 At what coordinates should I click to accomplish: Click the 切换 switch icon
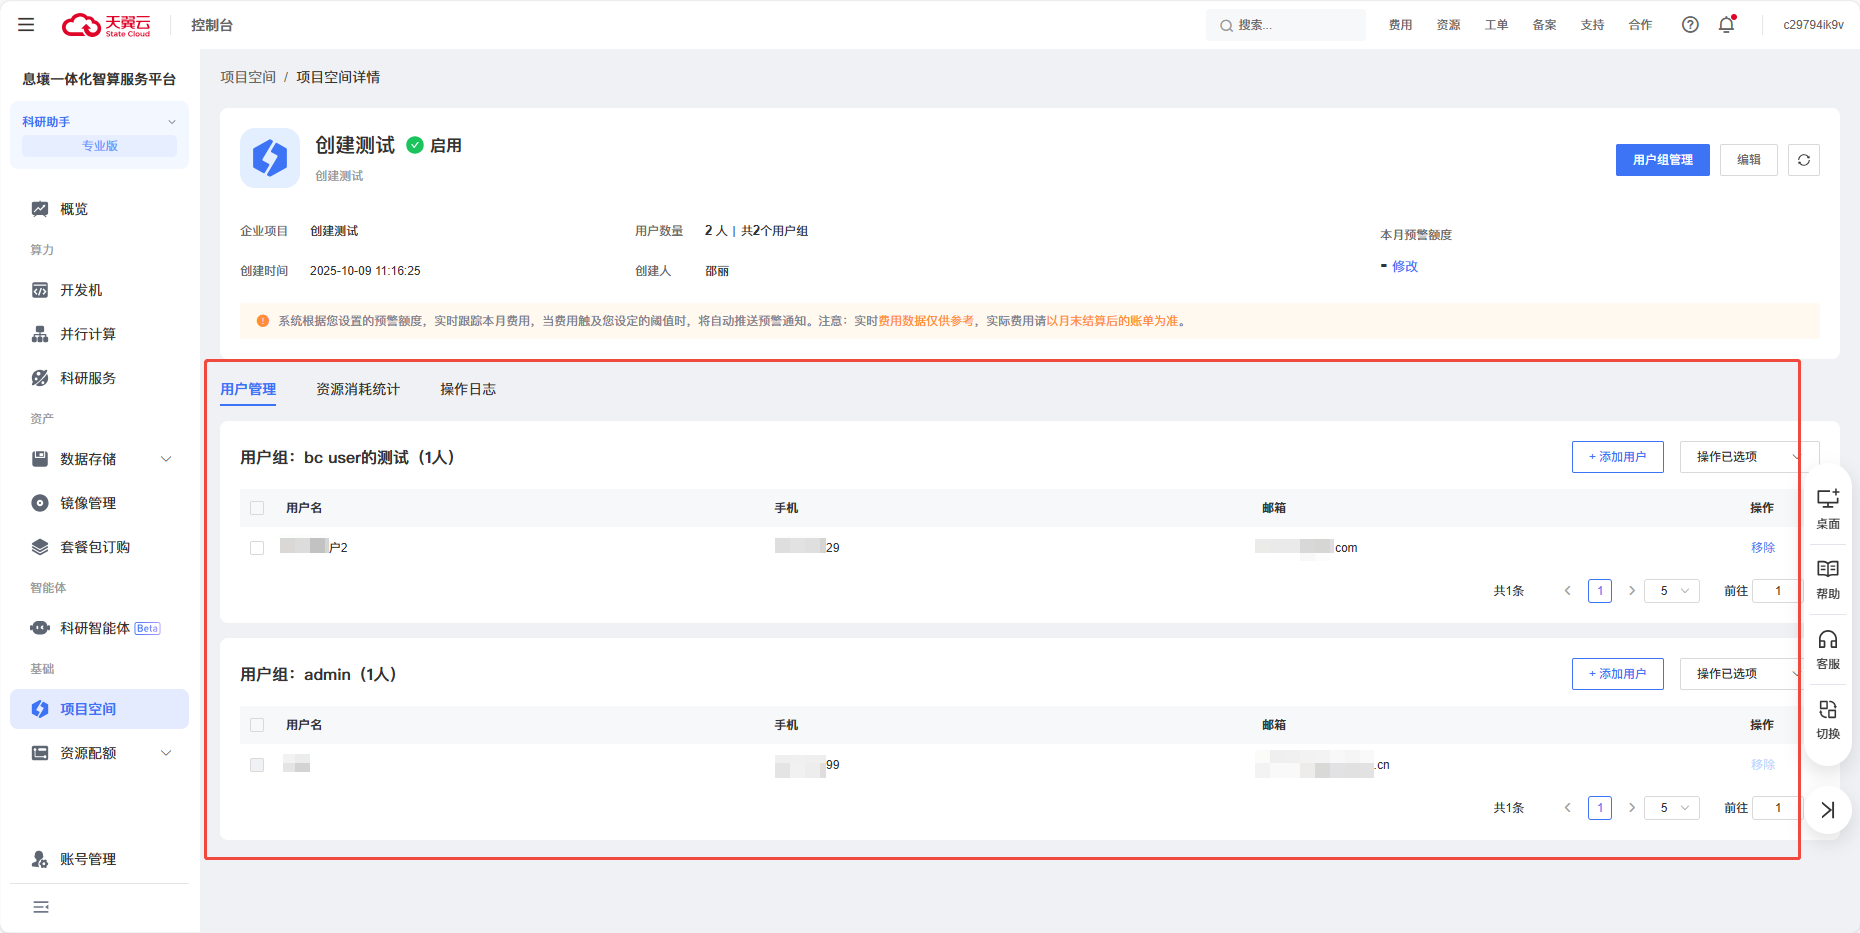[x=1827, y=718]
